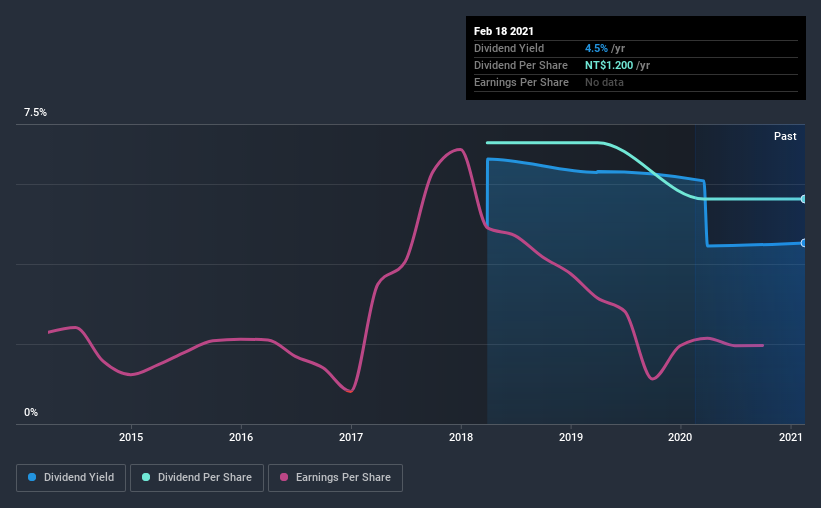
Task: Click the 0% y-axis label
Action: coord(31,413)
